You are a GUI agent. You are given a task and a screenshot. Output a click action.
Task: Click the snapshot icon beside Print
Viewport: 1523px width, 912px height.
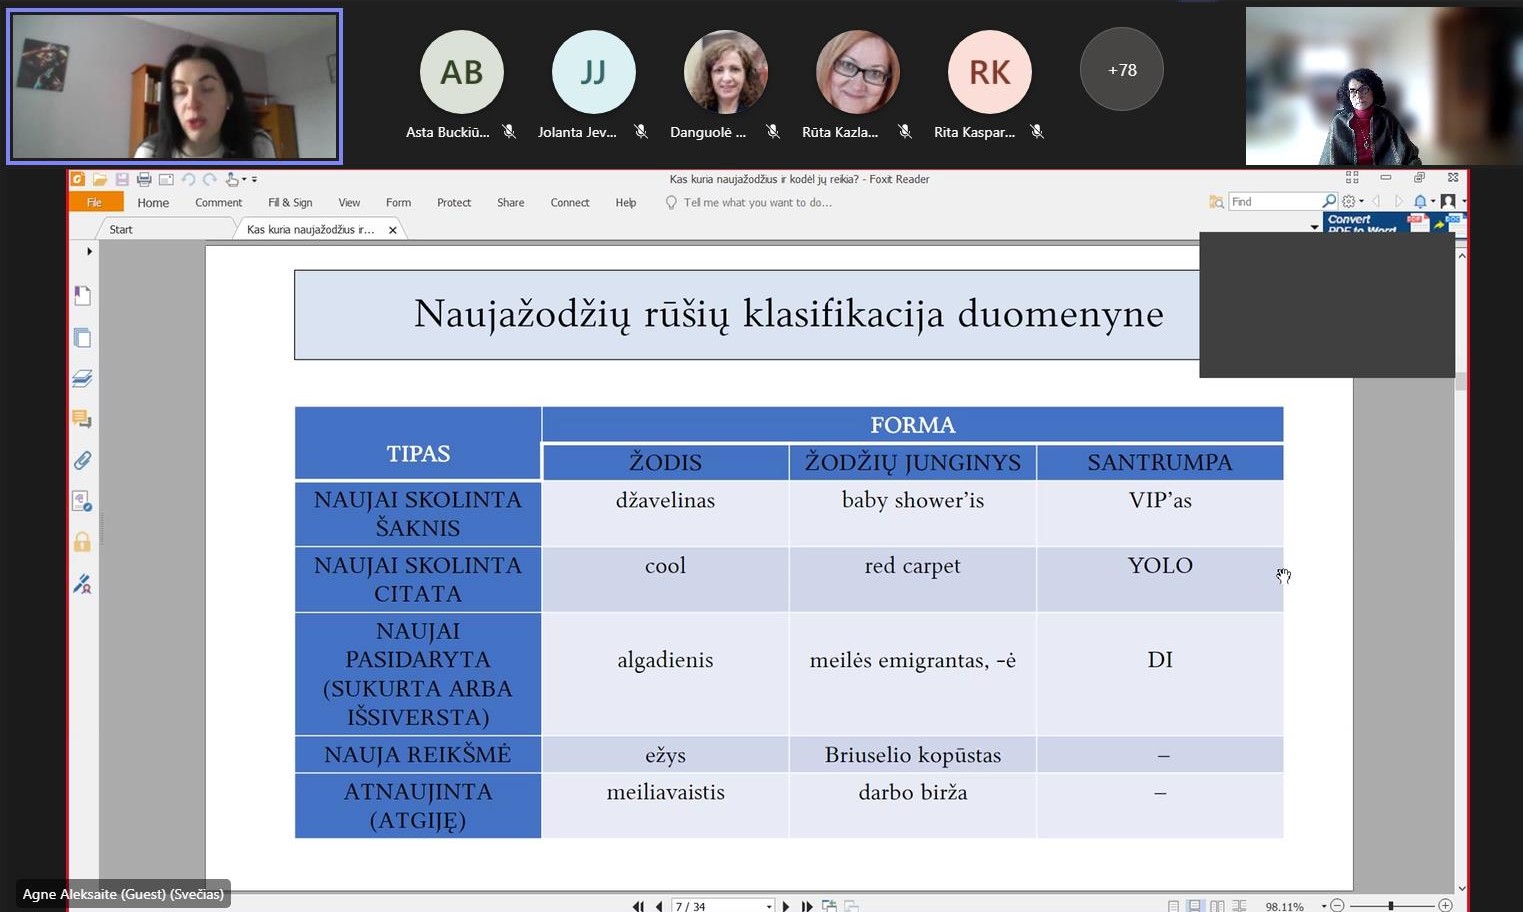(166, 179)
